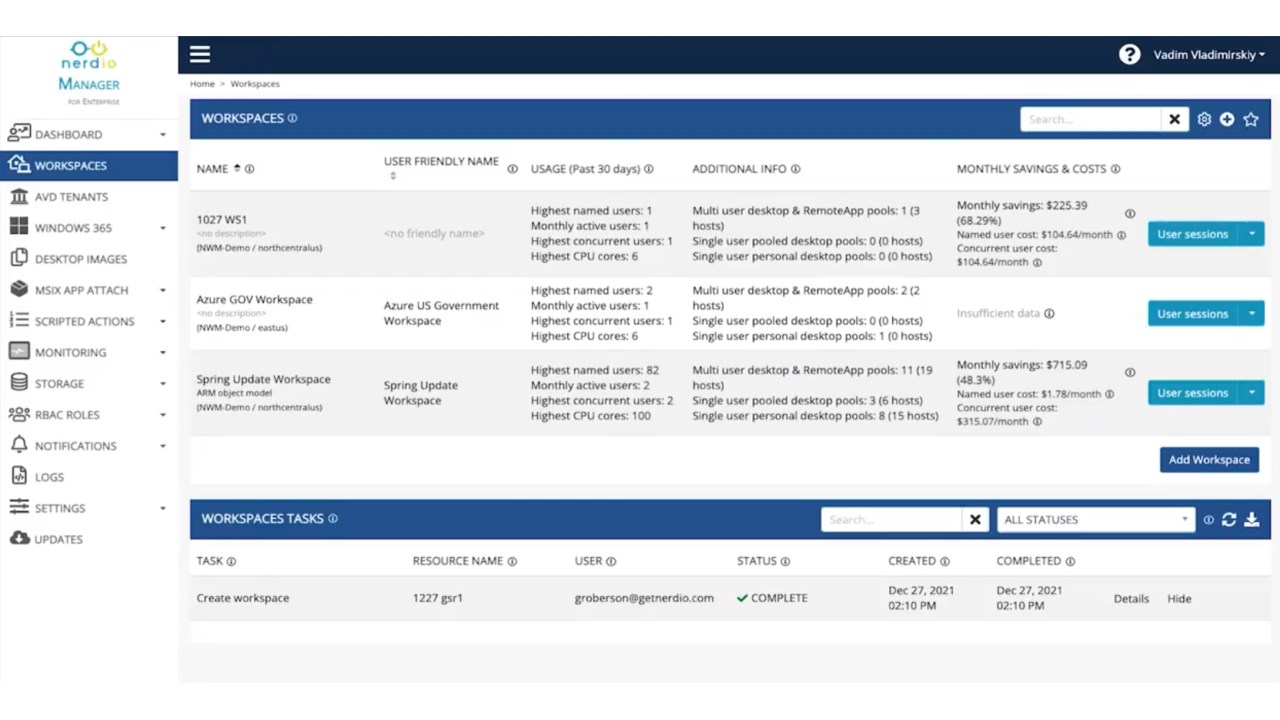This screenshot has height=720, width=1280.
Task: Clear the Workspaces Tasks search with X
Action: pos(975,520)
